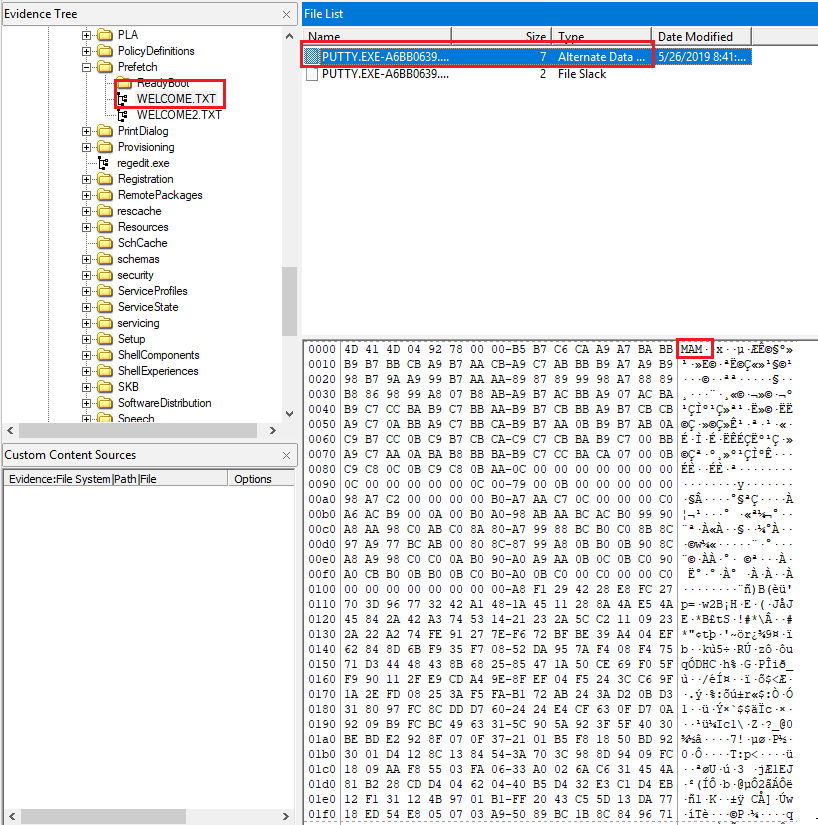Click the security folder icon

click(x=105, y=275)
